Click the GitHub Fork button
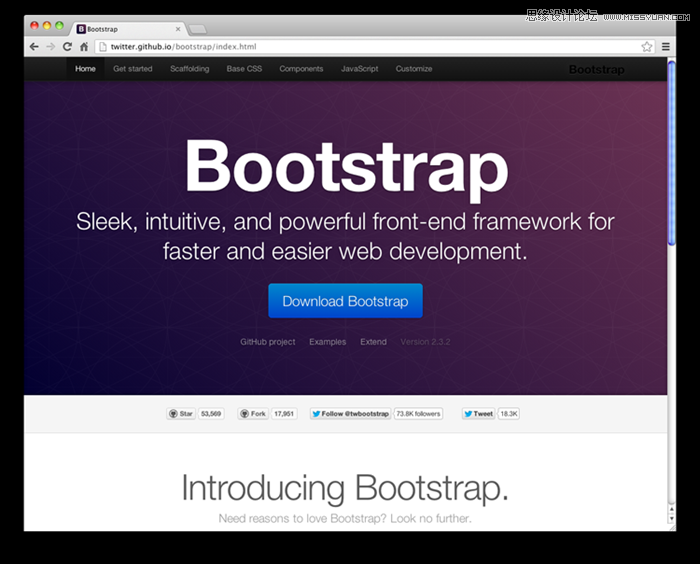This screenshot has width=700, height=564. (253, 414)
